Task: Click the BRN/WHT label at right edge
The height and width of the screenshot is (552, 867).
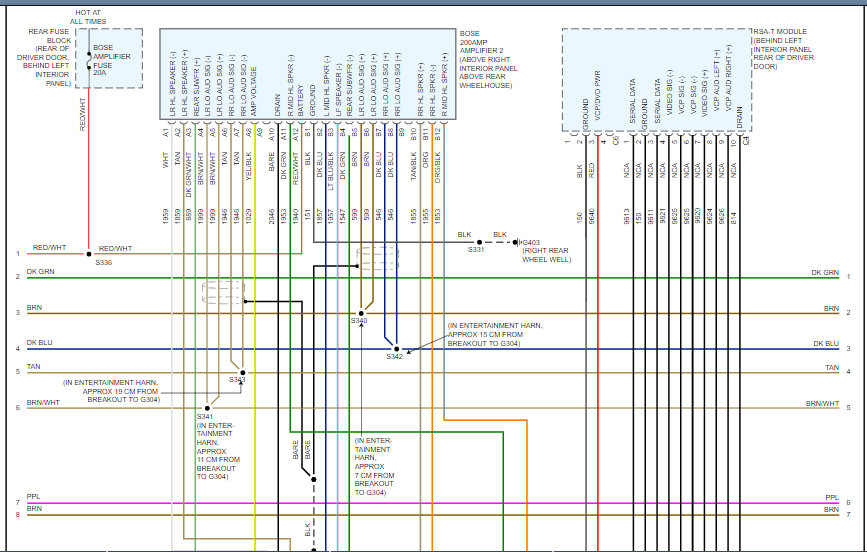Action: [822, 404]
